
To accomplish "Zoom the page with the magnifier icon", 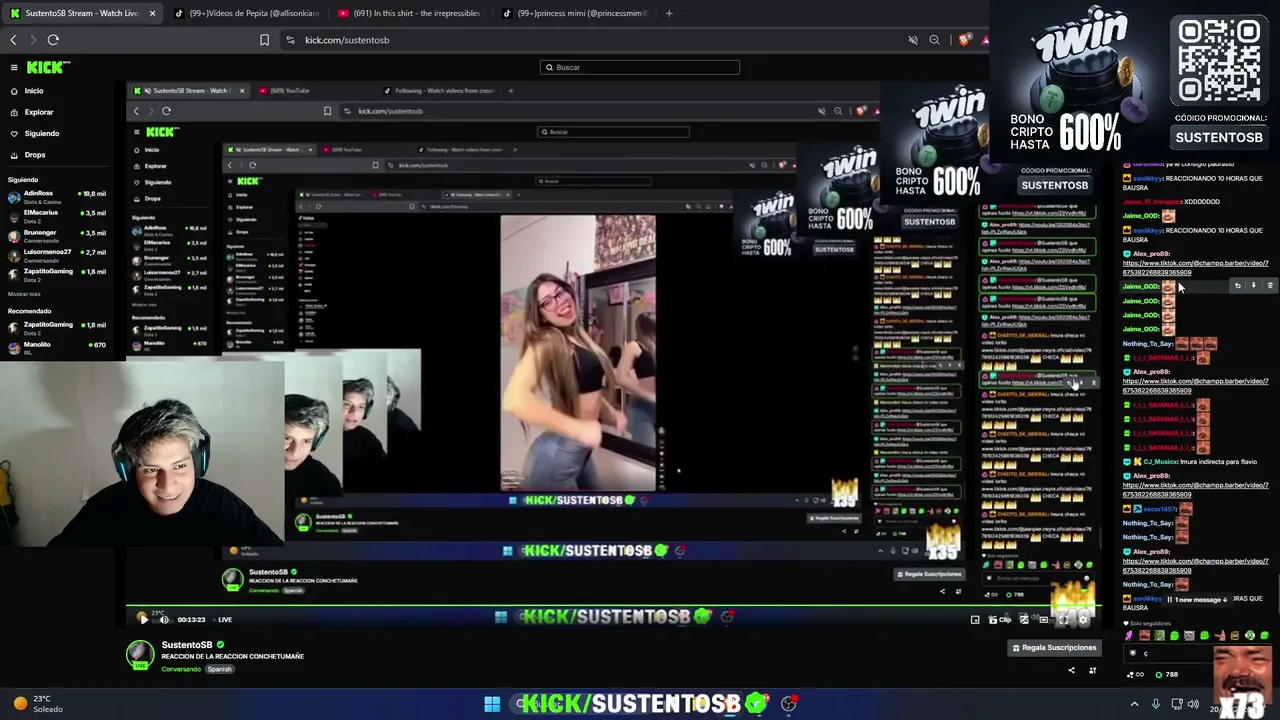I will tap(934, 40).
